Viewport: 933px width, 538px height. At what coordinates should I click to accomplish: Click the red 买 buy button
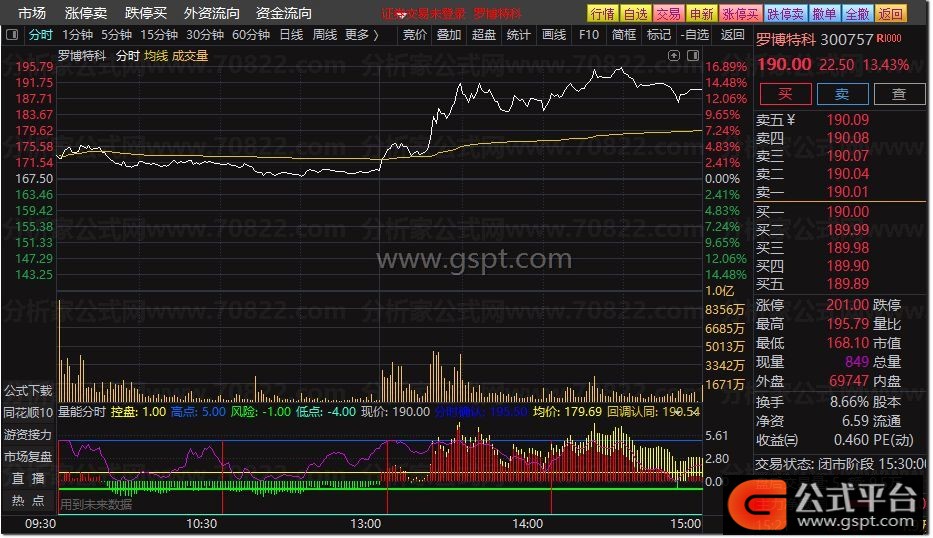pyautogui.click(x=785, y=94)
